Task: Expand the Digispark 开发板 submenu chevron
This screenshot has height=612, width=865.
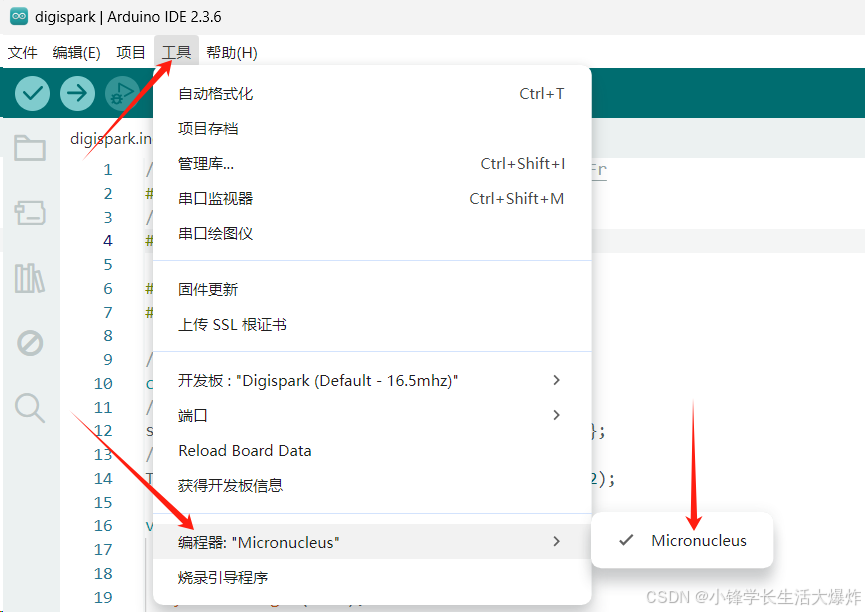Action: 556,380
